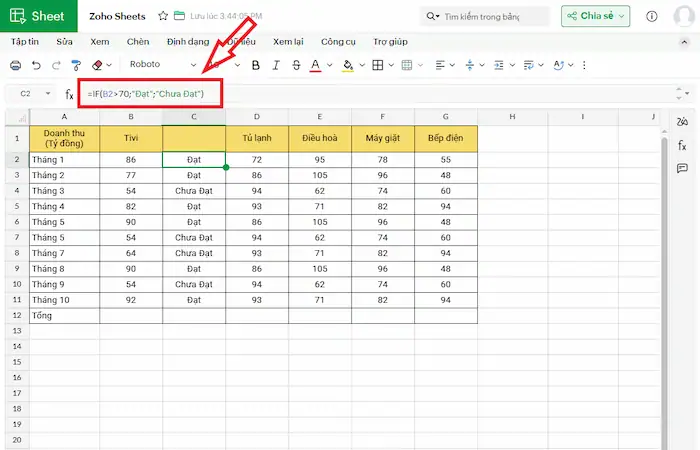Click the folder icon beside title
700x450 pixels.
179,16
